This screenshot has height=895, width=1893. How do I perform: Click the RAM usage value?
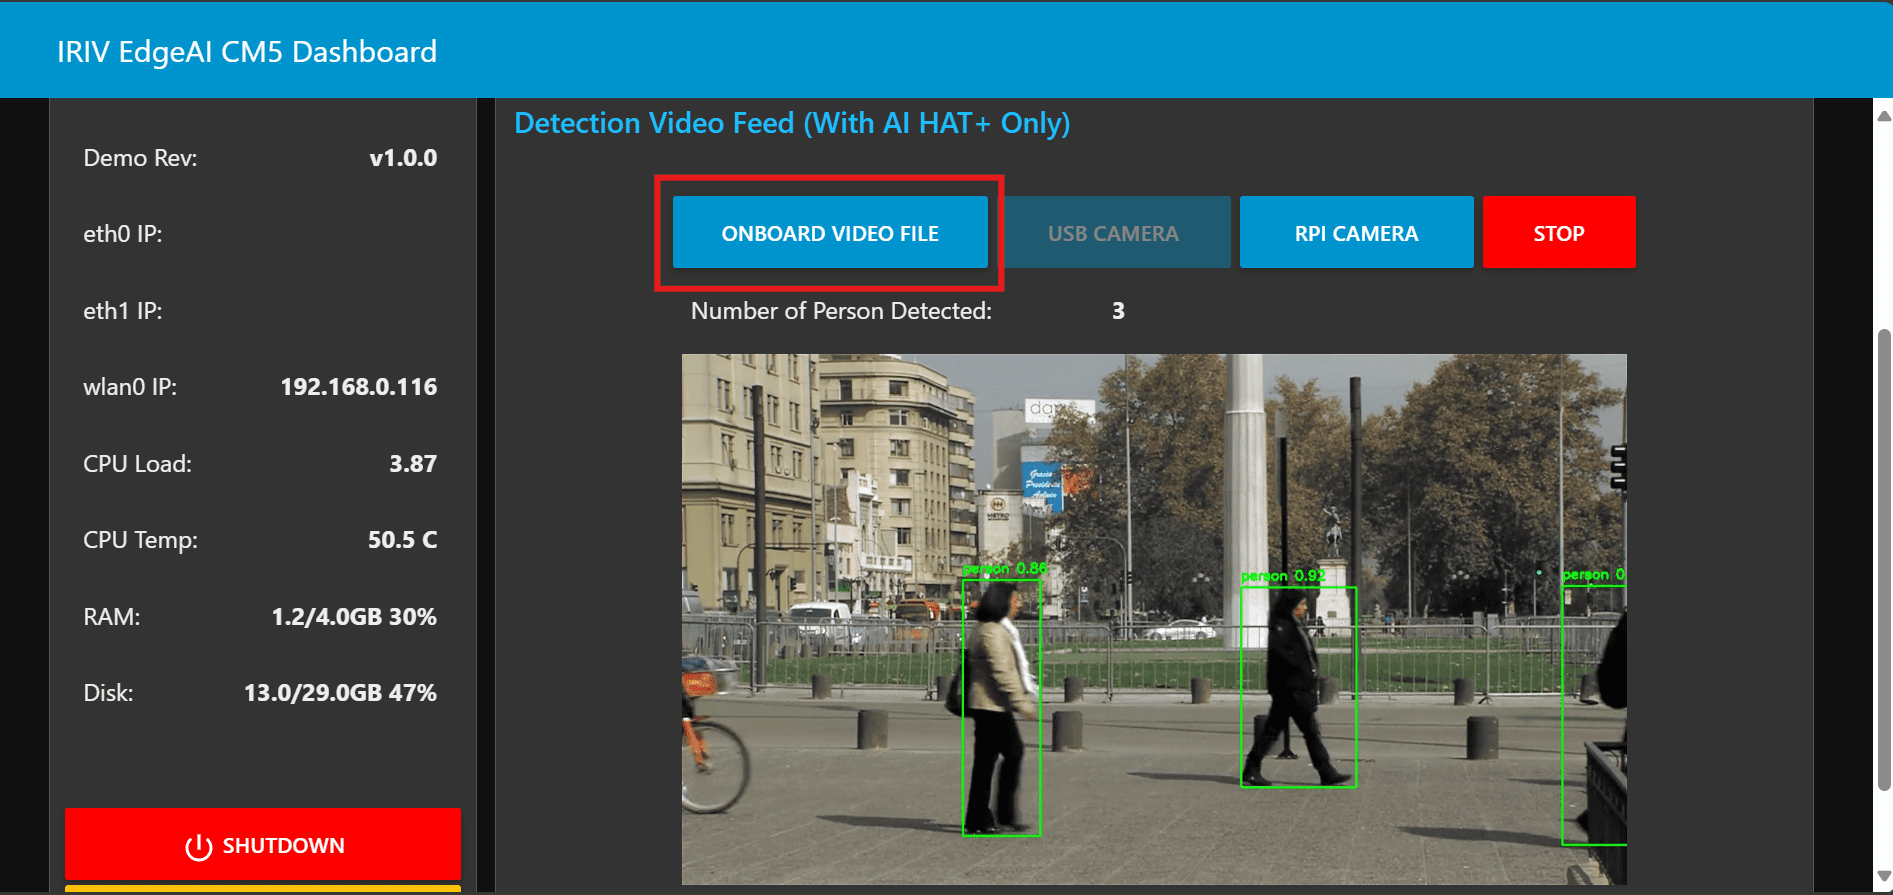click(354, 617)
